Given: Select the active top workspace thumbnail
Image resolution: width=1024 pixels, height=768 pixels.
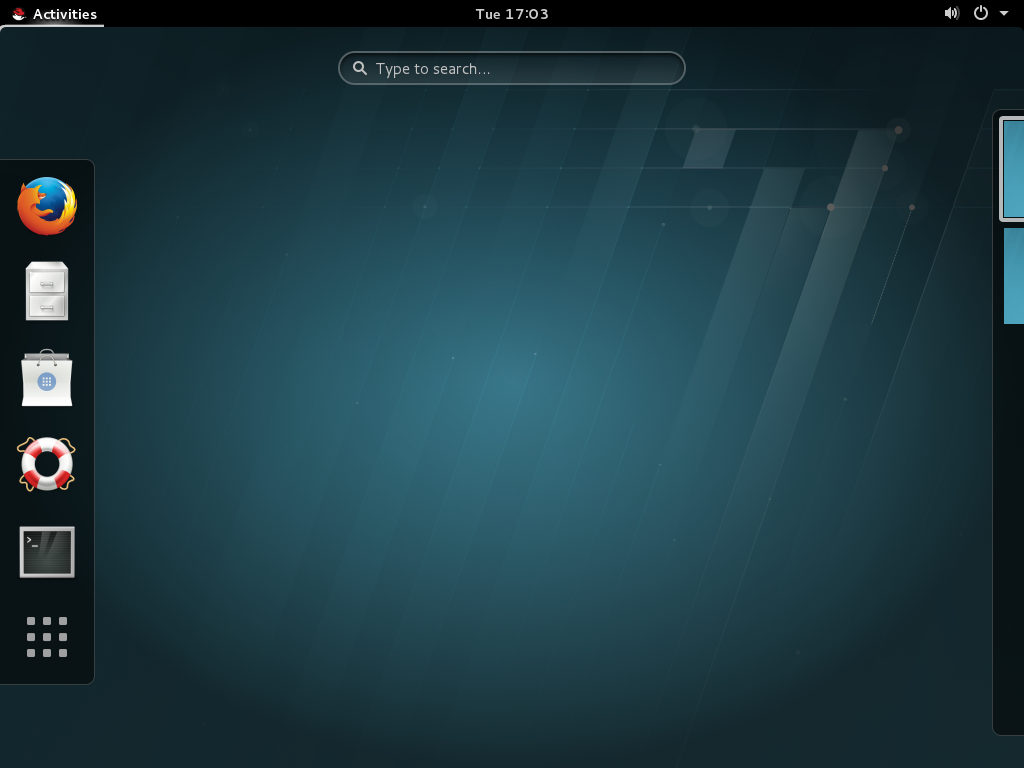Looking at the screenshot, I should (1014, 169).
